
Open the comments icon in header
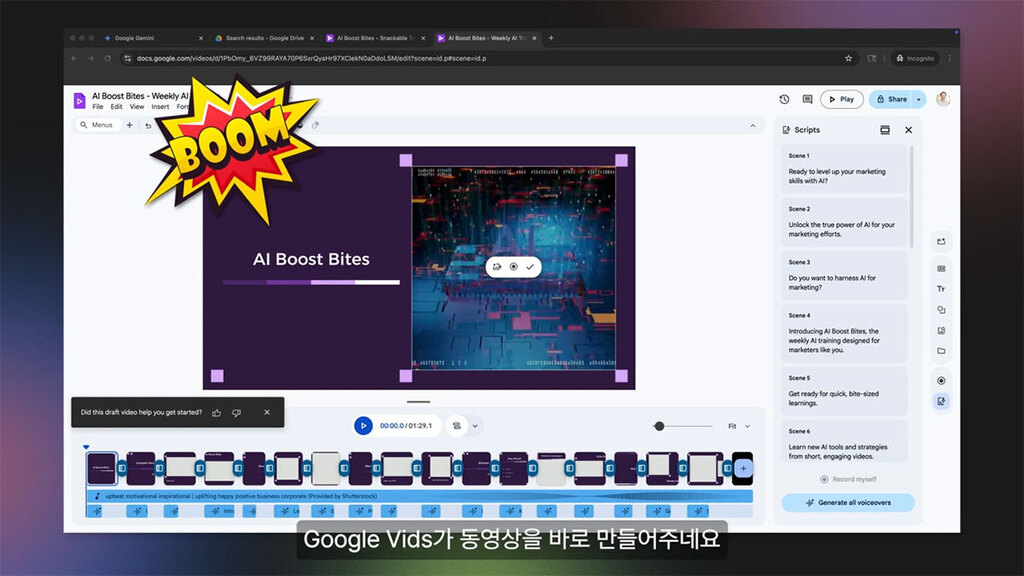(x=807, y=99)
